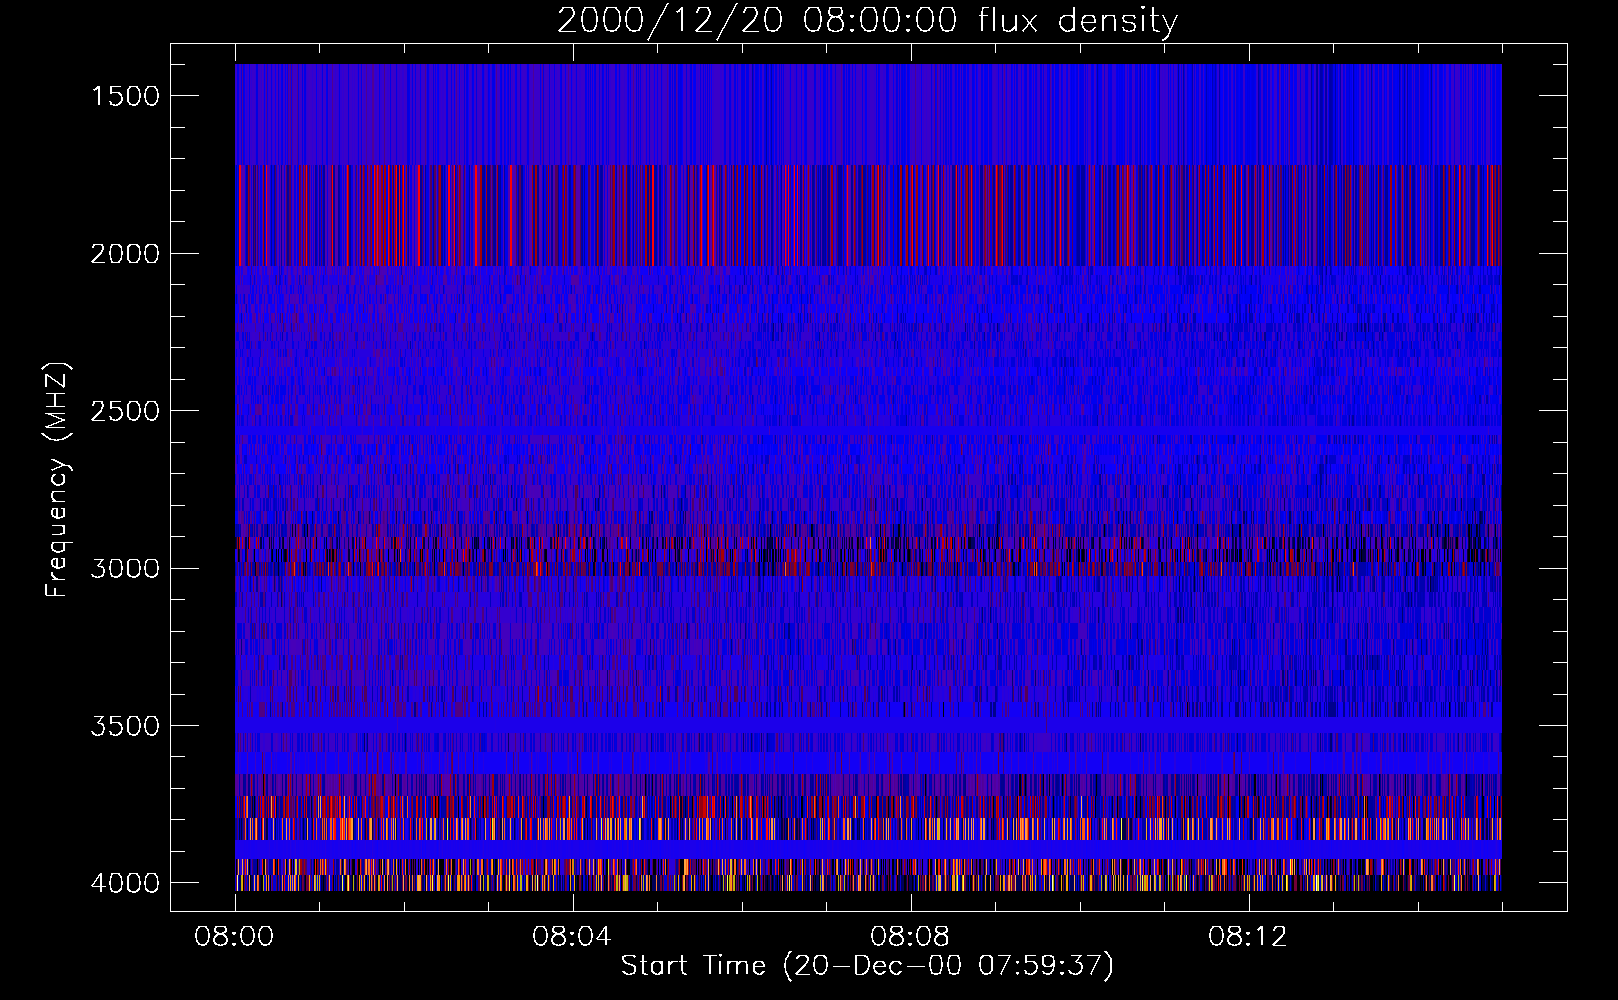Select the 3500 frequency tick label
The image size is (1618, 1000).
point(125,726)
